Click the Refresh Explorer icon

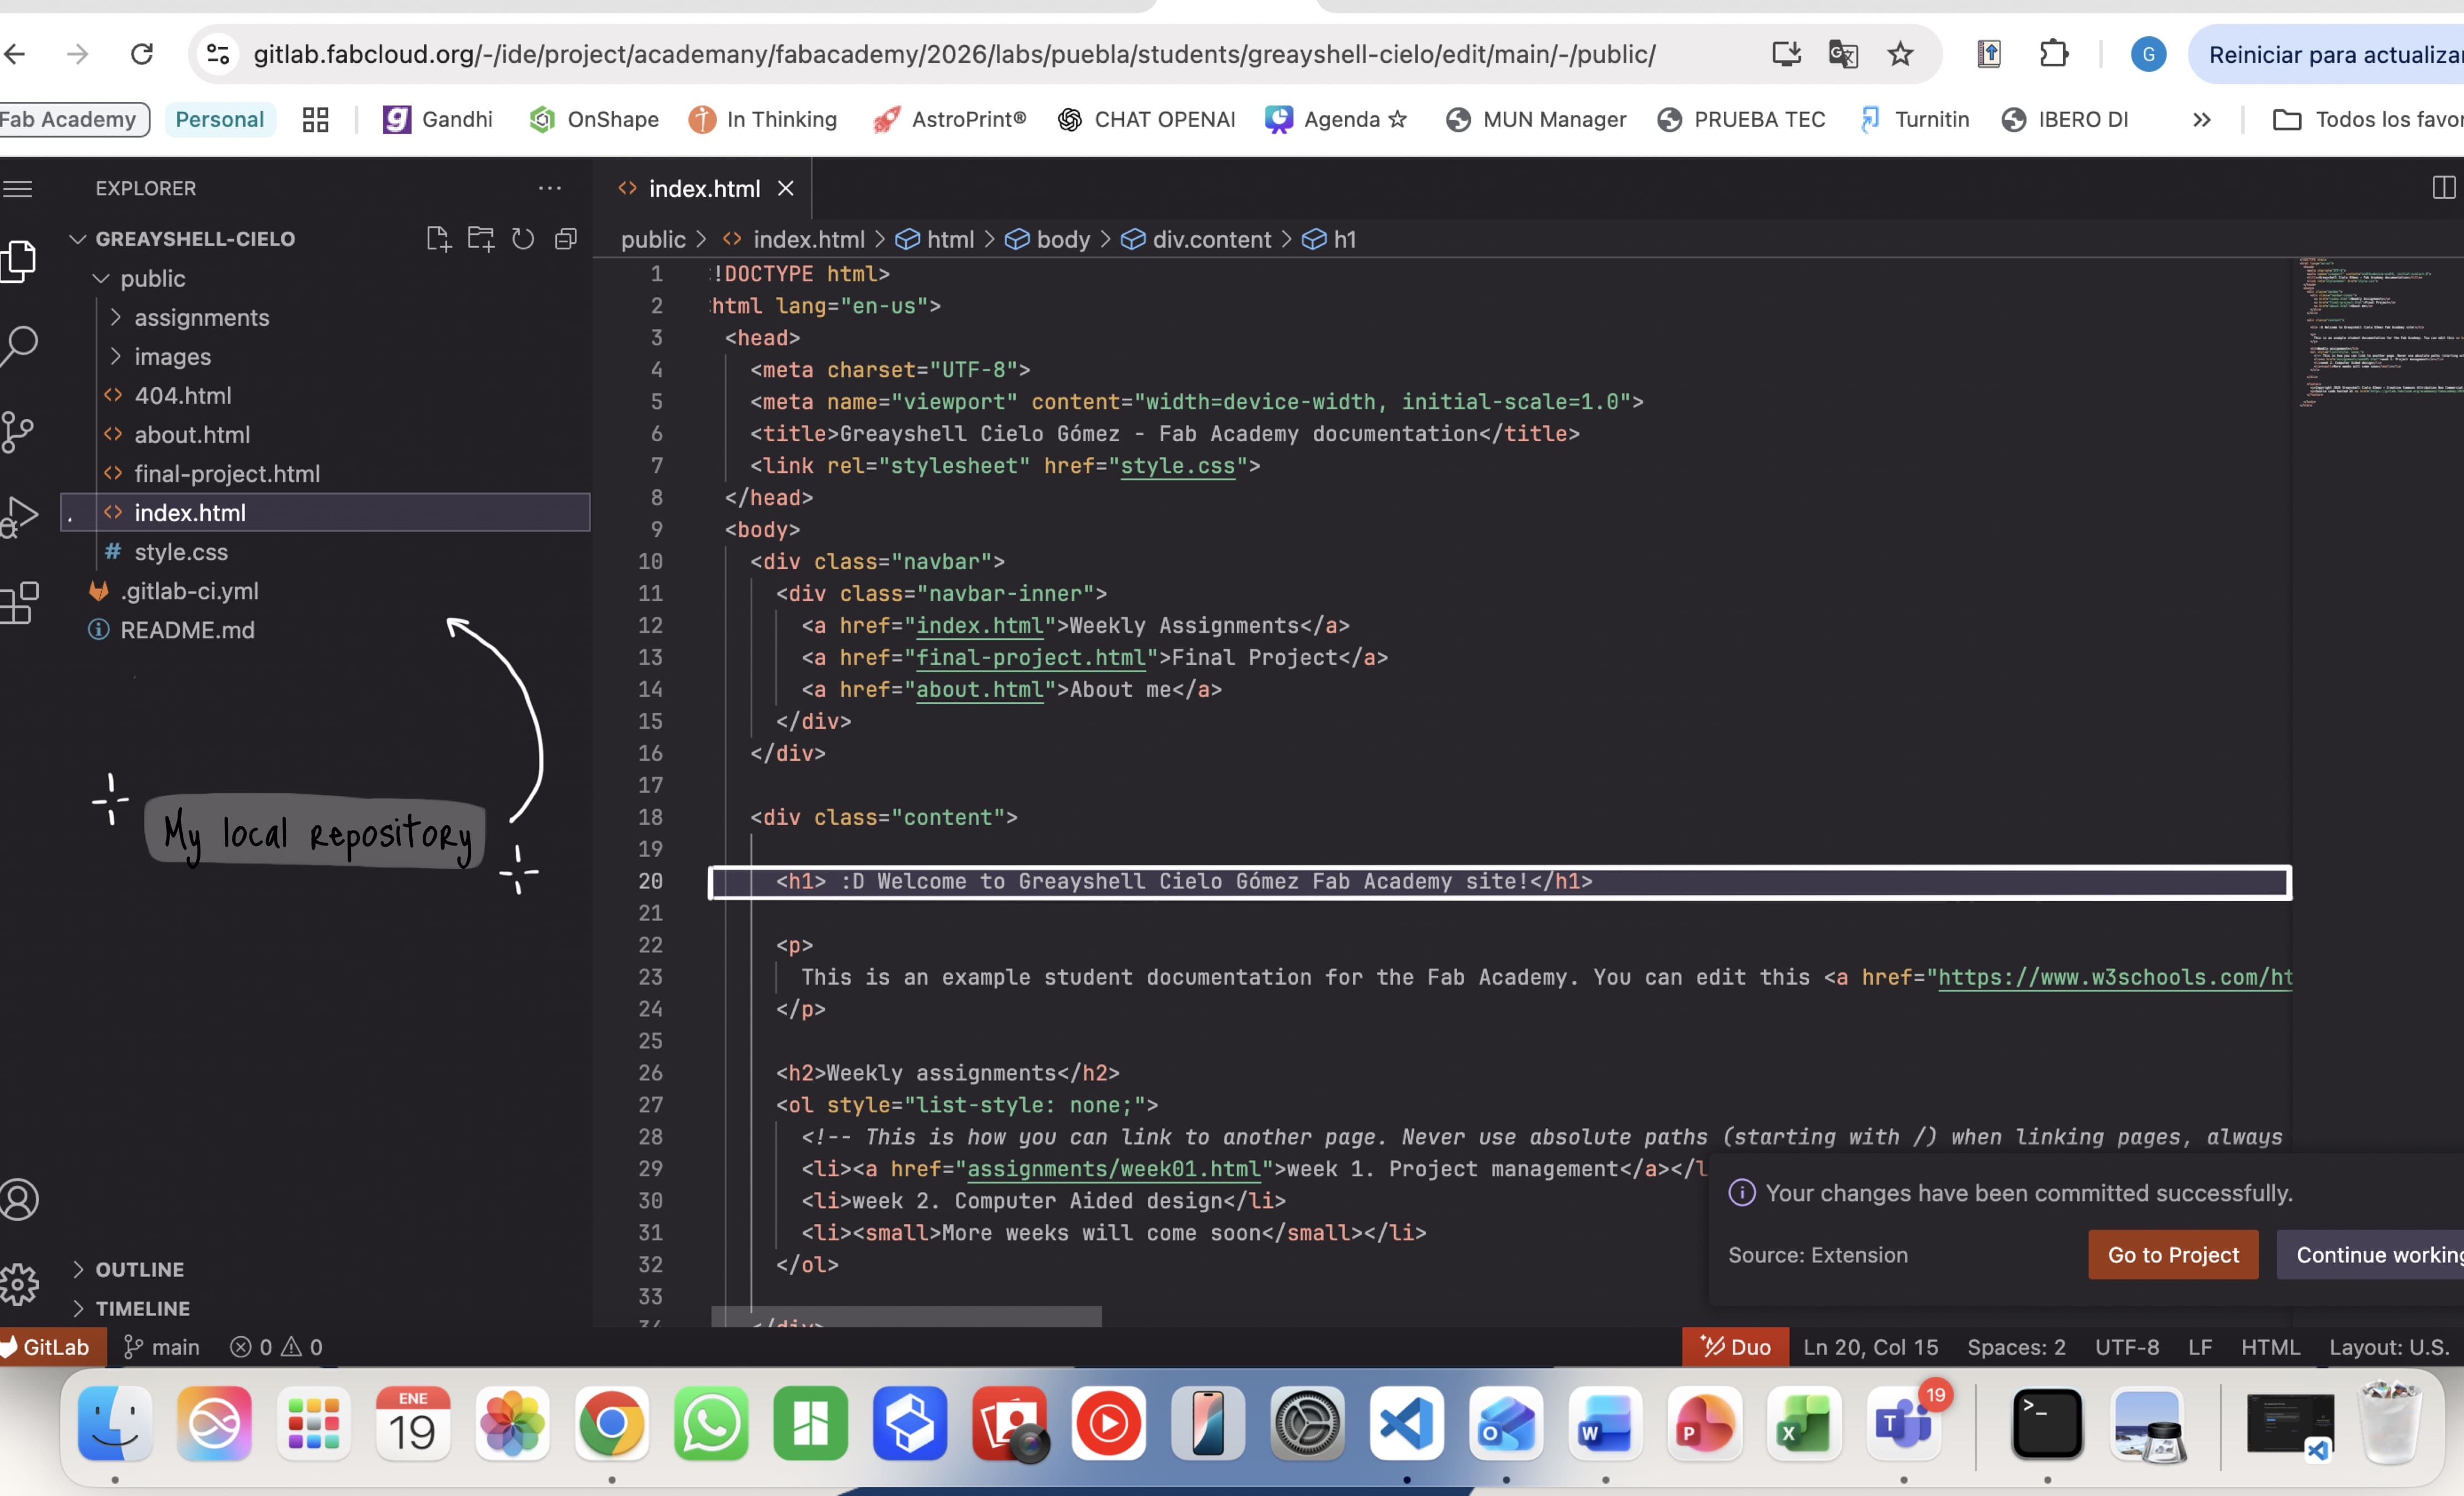(523, 238)
